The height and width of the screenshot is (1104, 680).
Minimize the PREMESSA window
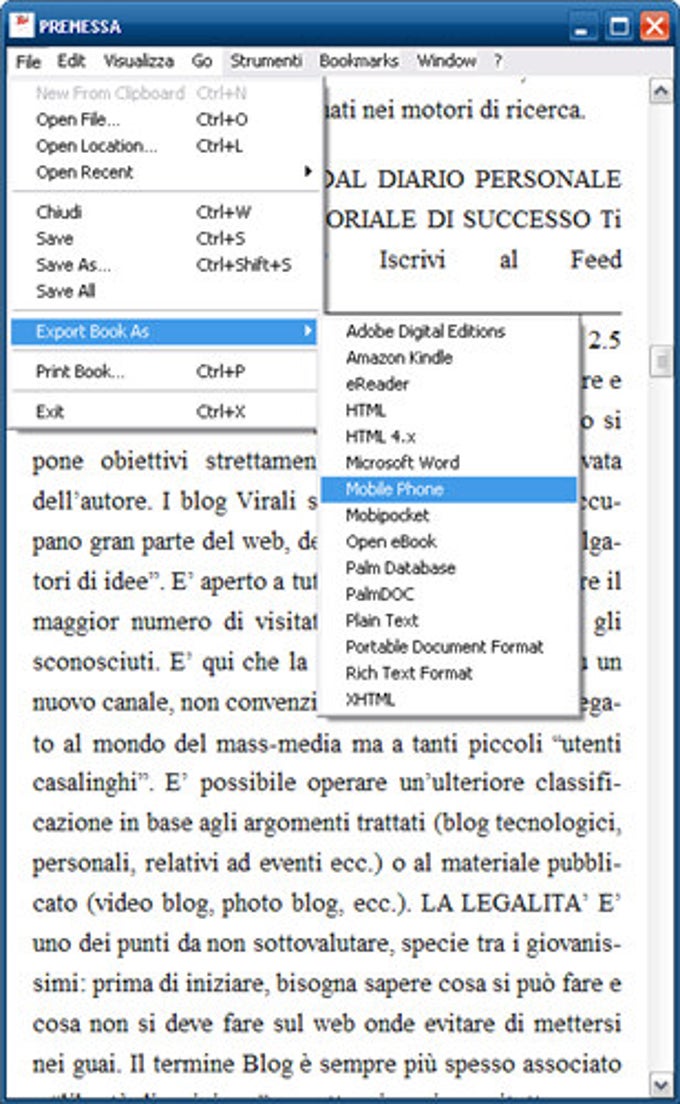581,27
